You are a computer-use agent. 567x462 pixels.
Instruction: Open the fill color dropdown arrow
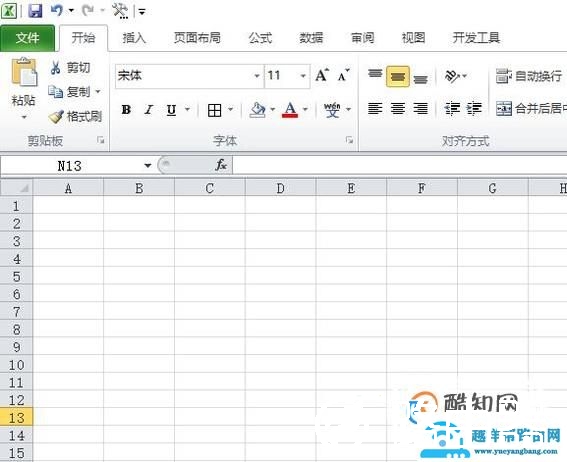point(273,109)
